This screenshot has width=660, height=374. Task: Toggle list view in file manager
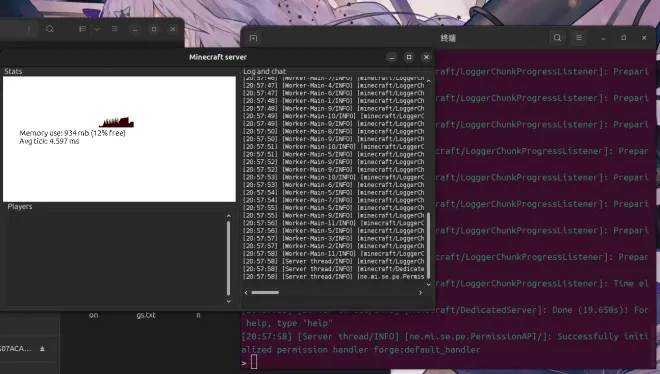point(82,29)
